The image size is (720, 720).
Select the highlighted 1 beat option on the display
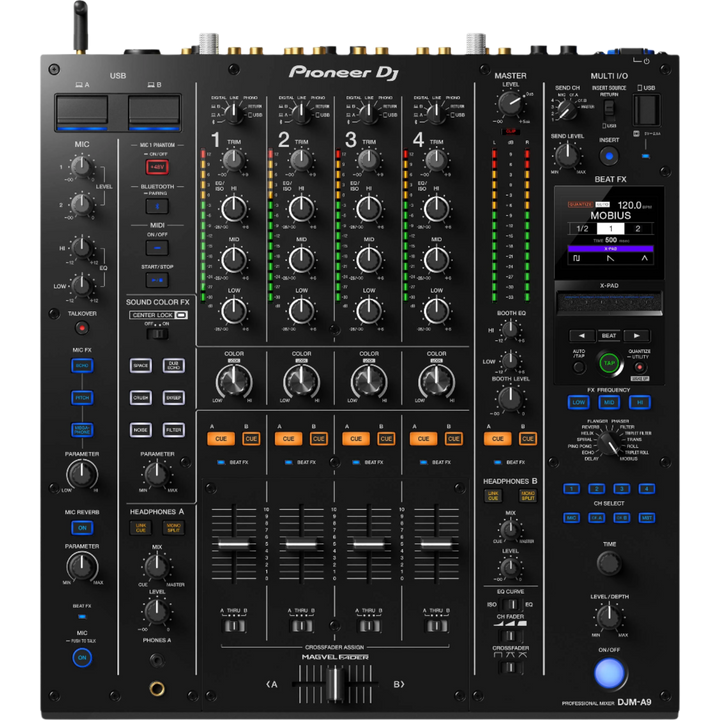(x=610, y=229)
